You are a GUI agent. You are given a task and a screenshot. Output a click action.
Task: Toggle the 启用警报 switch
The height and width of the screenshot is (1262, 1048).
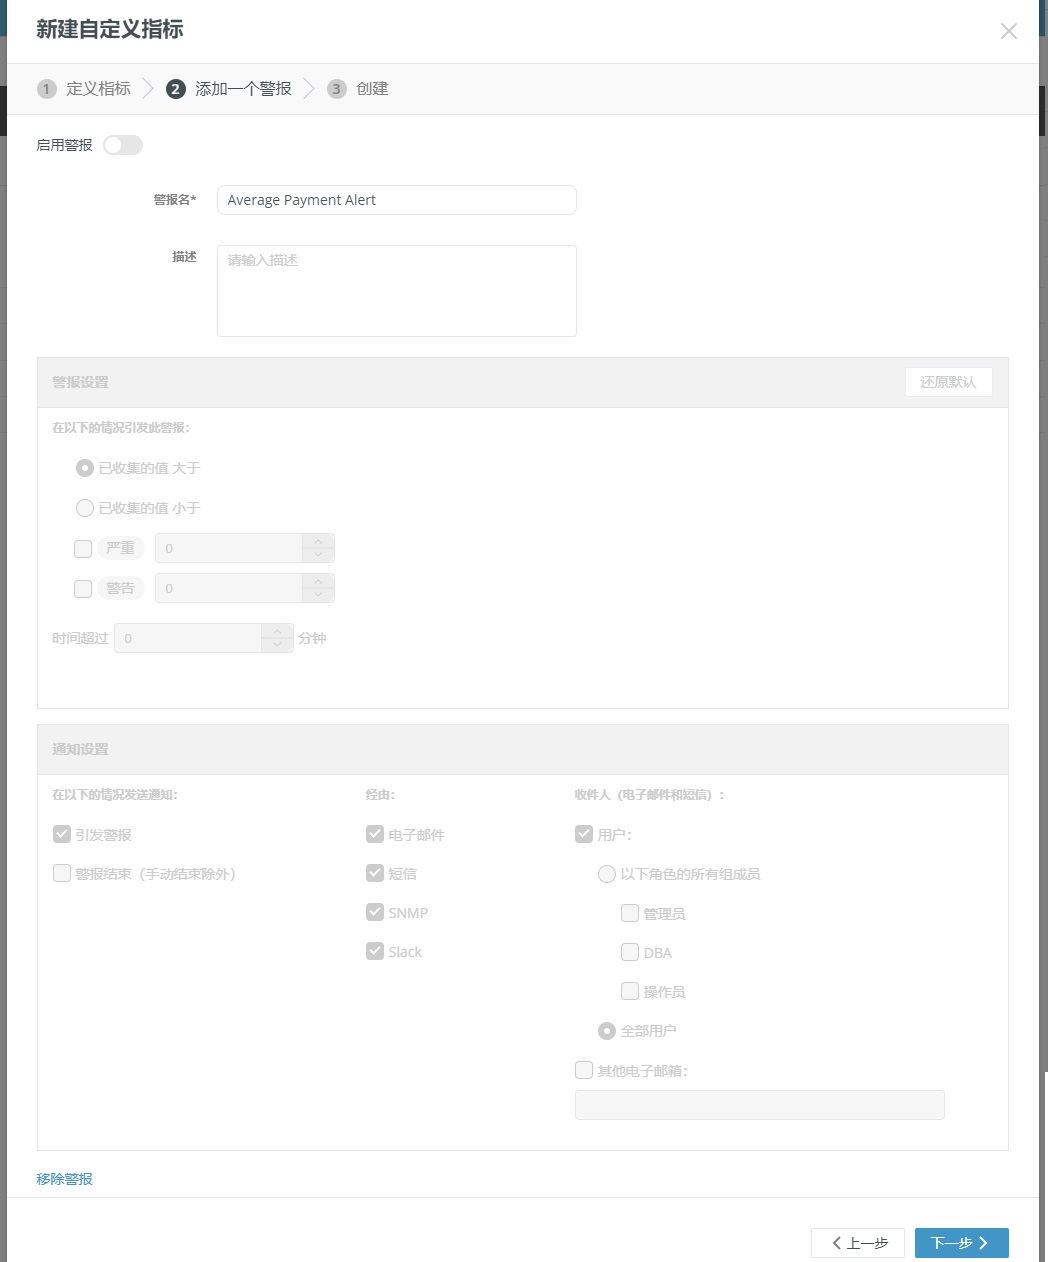(123, 145)
